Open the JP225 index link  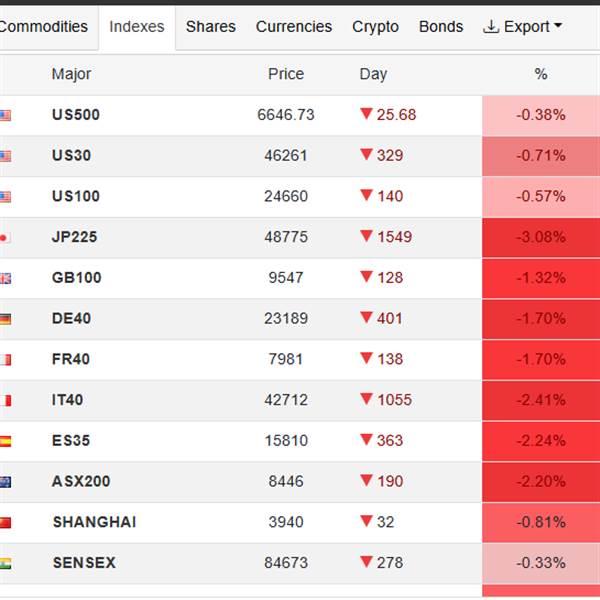(x=74, y=238)
